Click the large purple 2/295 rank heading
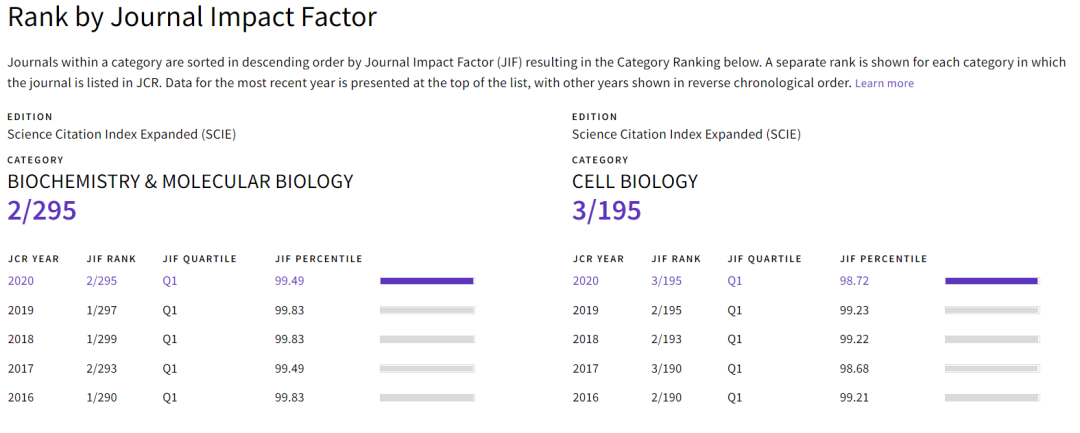The width and height of the screenshot is (1080, 433). pyautogui.click(x=42, y=211)
